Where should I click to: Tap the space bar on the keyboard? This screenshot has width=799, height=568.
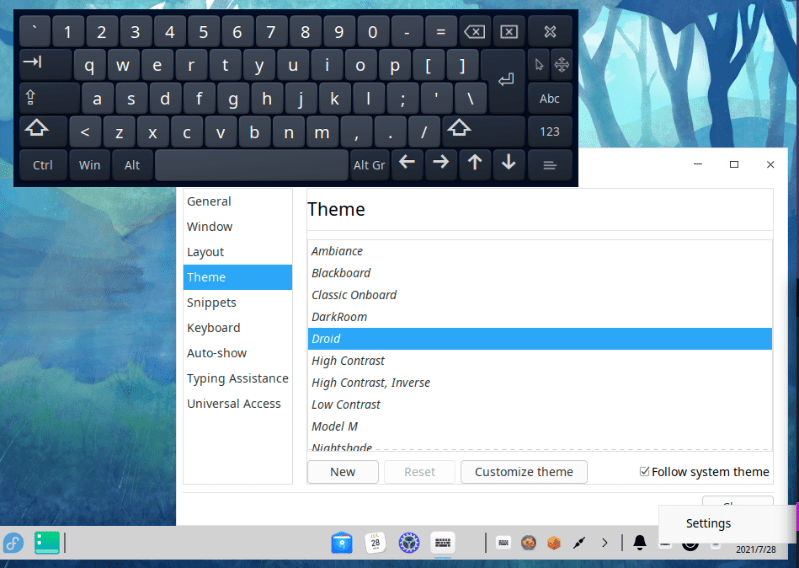coord(252,165)
